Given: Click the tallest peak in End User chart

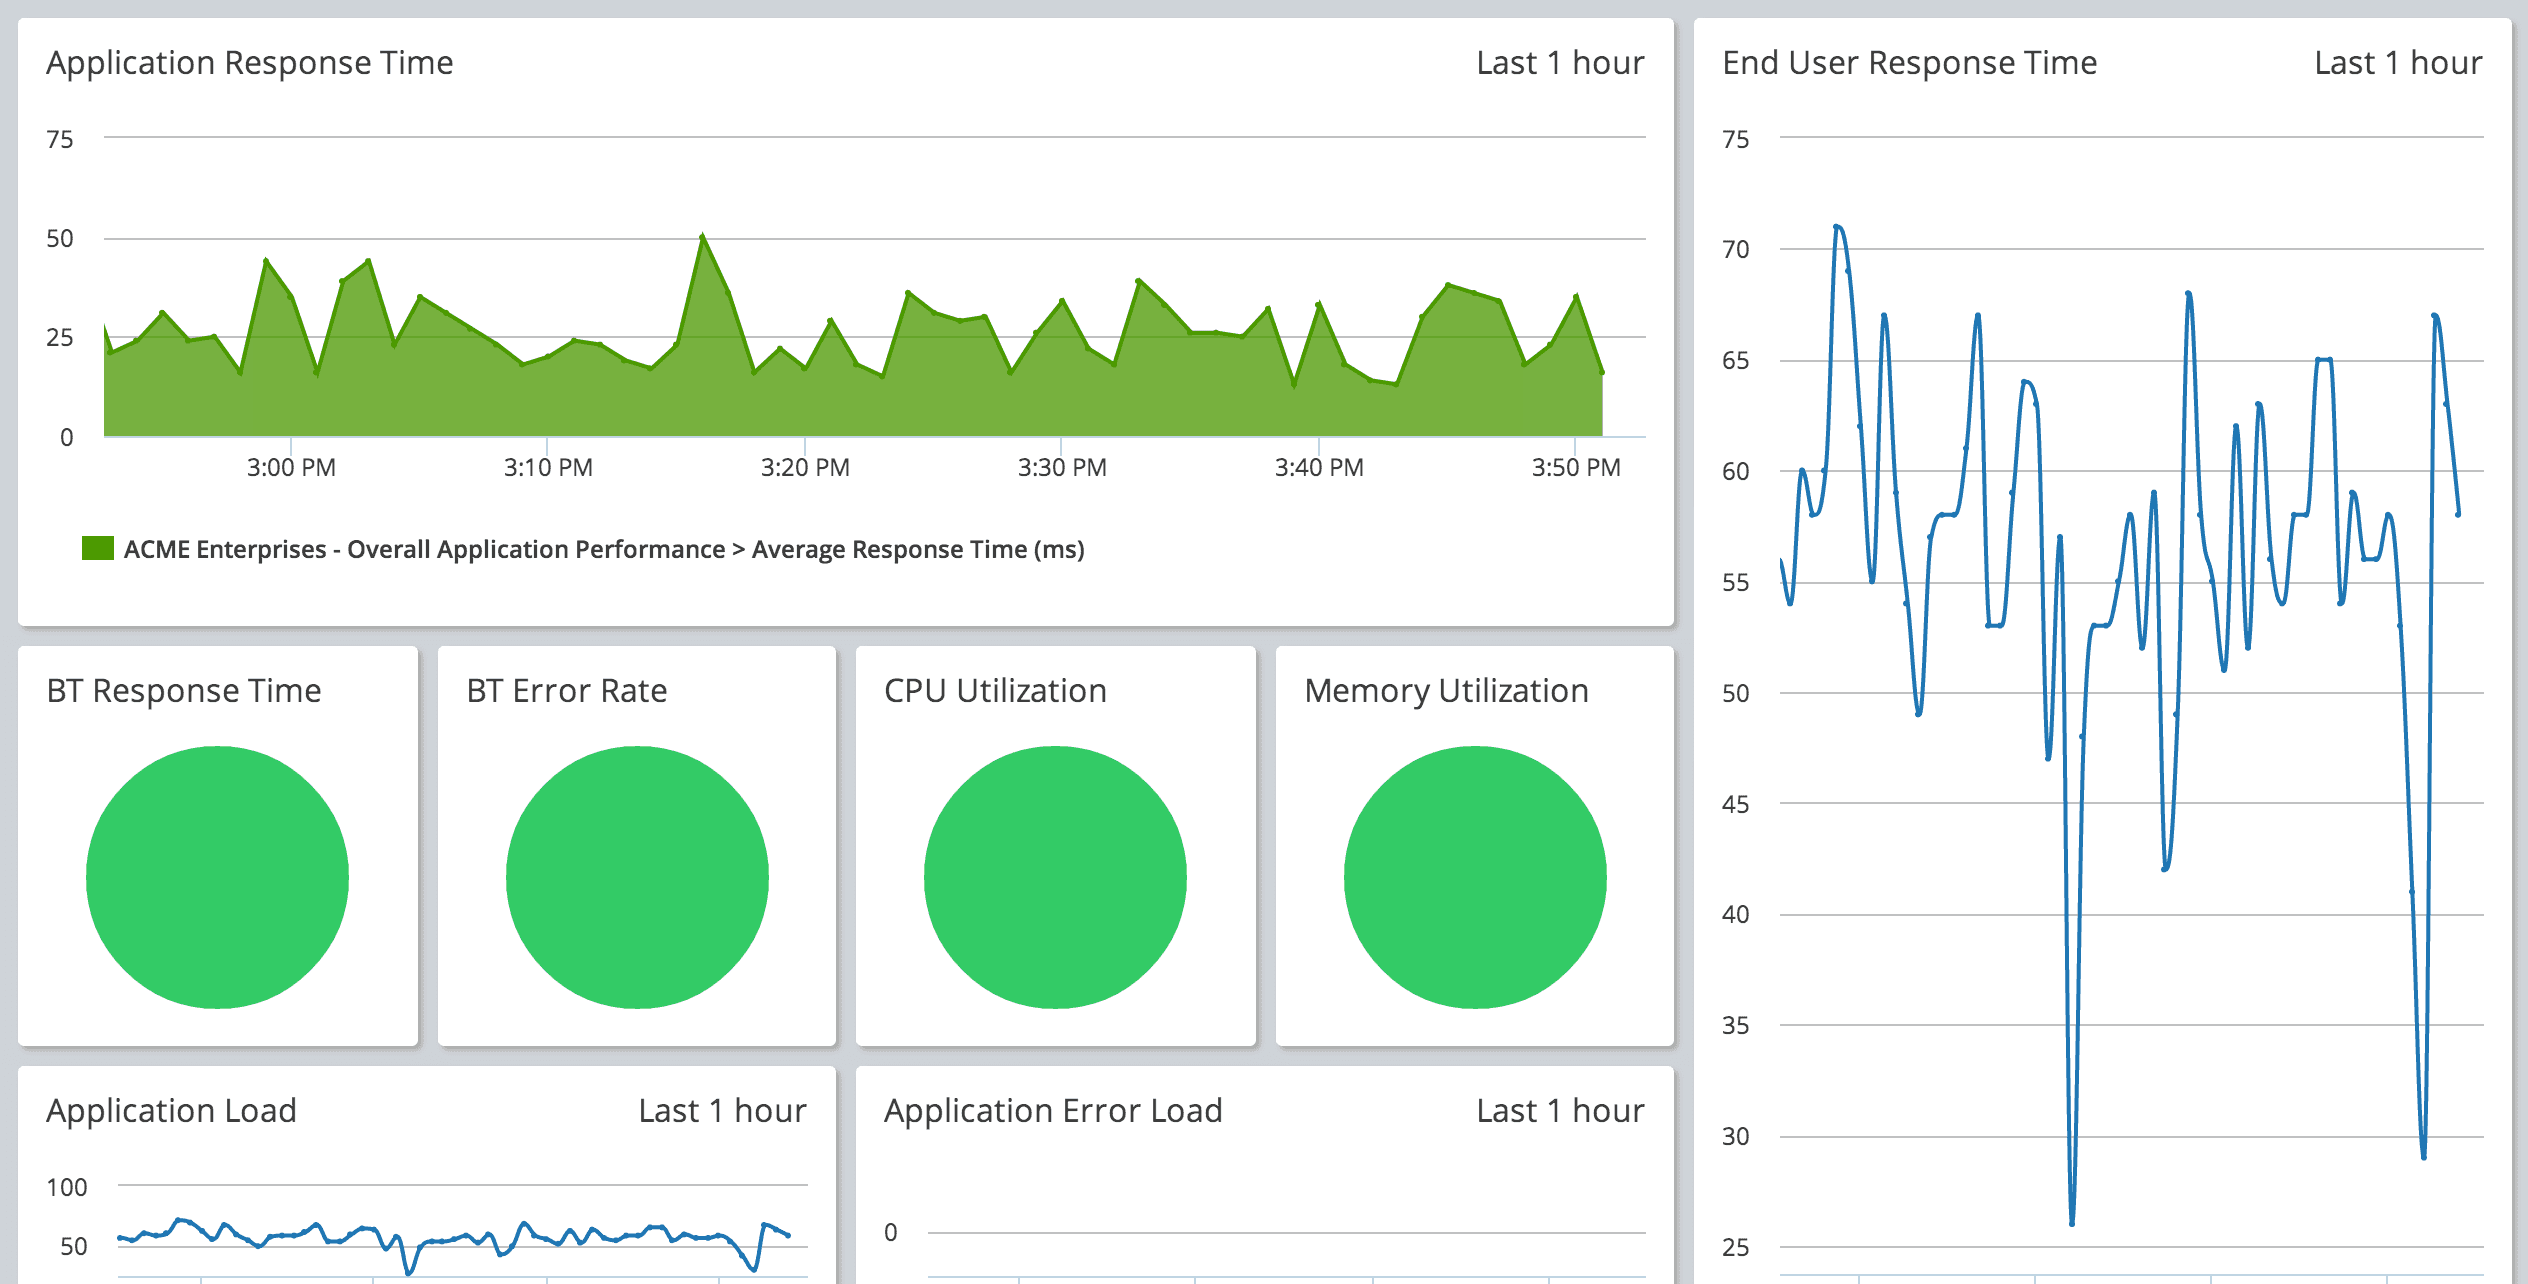Looking at the screenshot, I should (1838, 227).
